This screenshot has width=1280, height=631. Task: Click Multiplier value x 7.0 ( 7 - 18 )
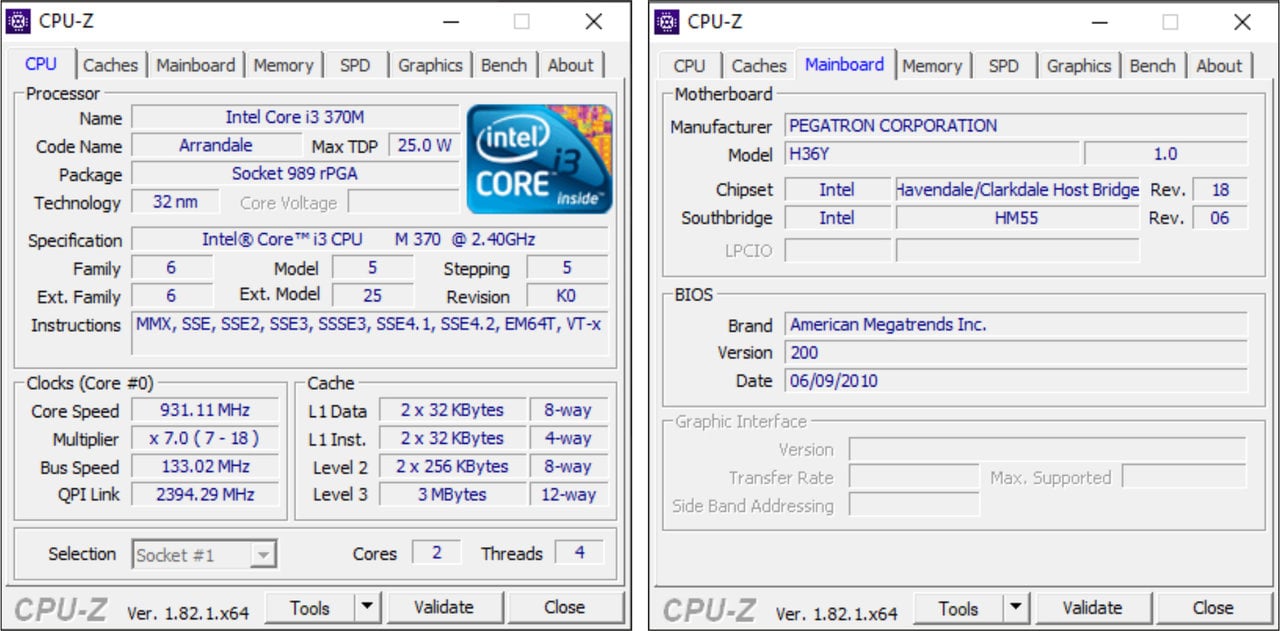(x=205, y=438)
